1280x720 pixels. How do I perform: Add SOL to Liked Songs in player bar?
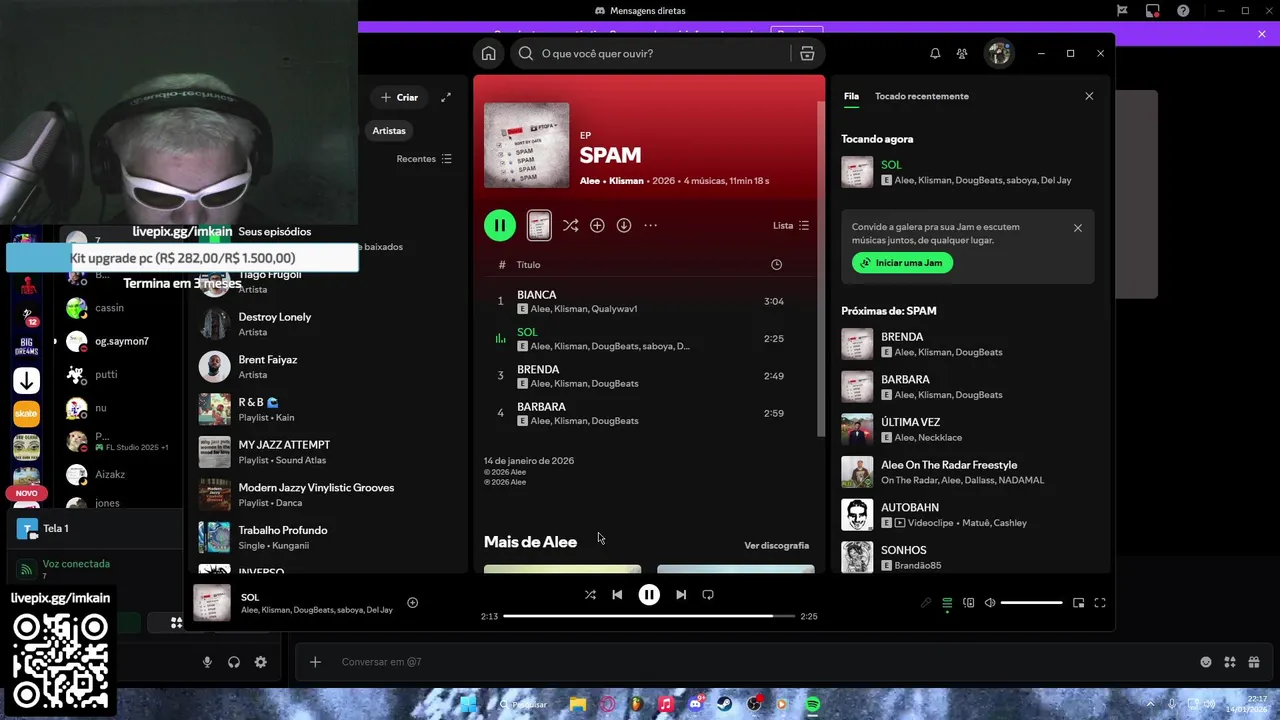(x=412, y=602)
